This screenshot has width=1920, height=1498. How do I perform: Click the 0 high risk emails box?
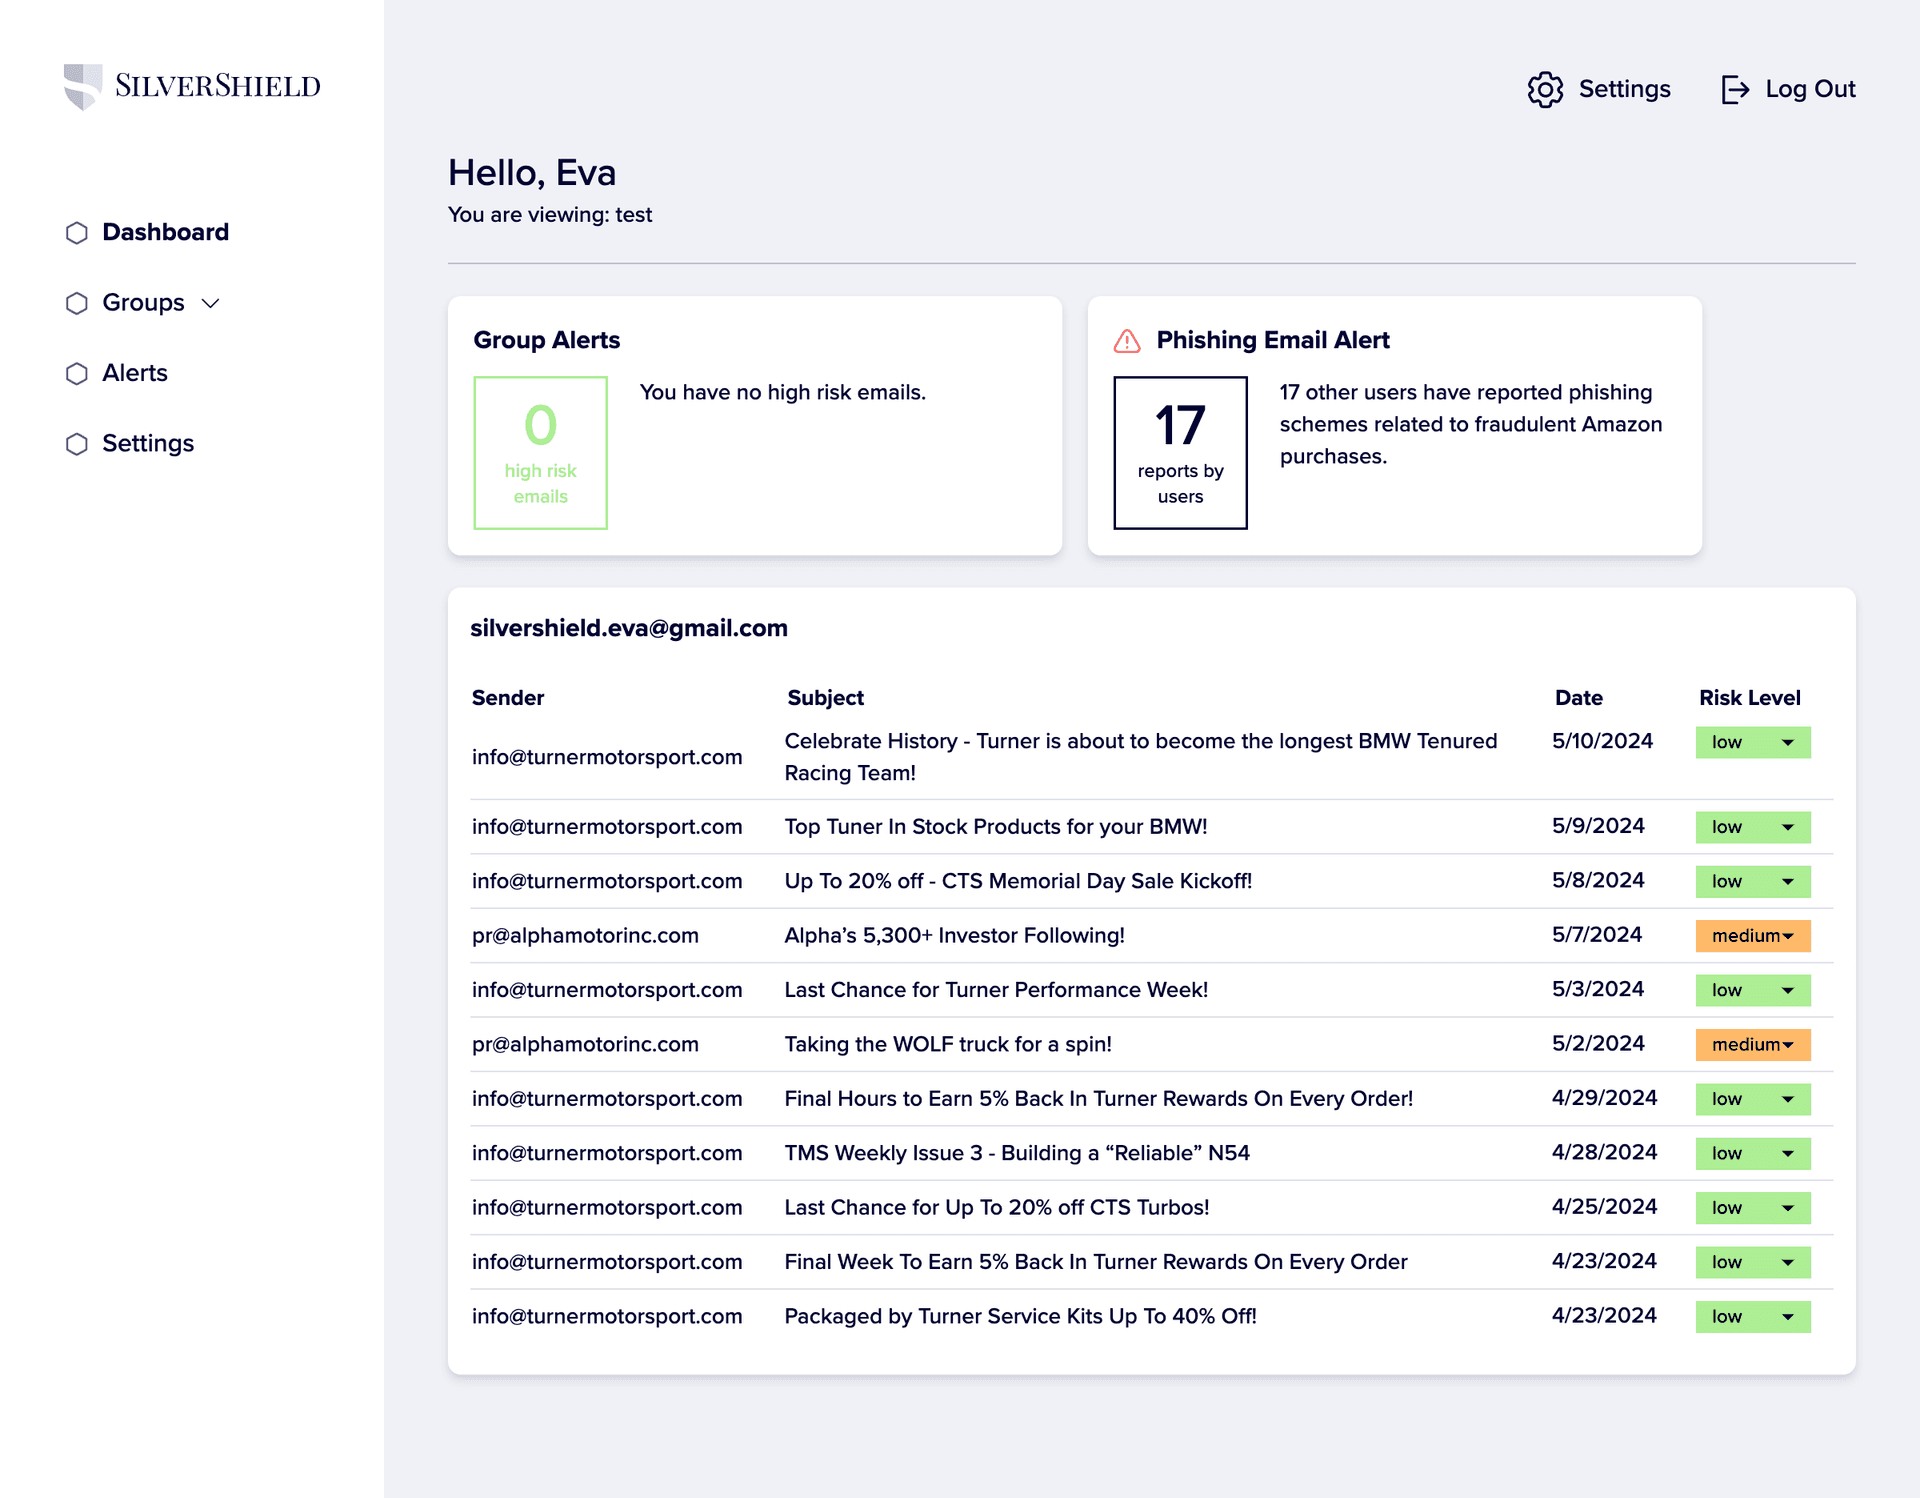(540, 453)
